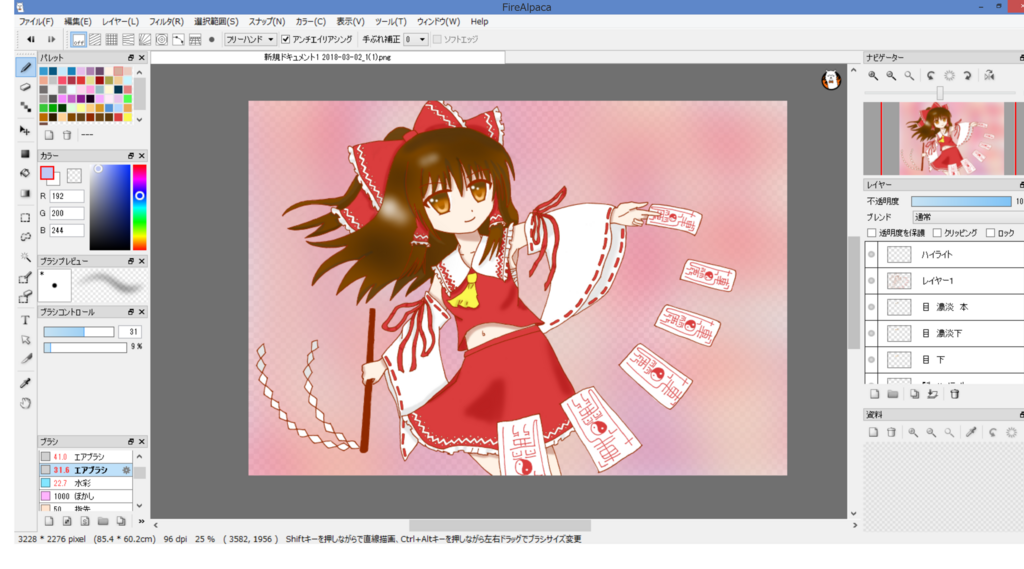The height and width of the screenshot is (569, 1024).
Task: Select the Brush tool in the toolbox
Action: click(x=25, y=67)
